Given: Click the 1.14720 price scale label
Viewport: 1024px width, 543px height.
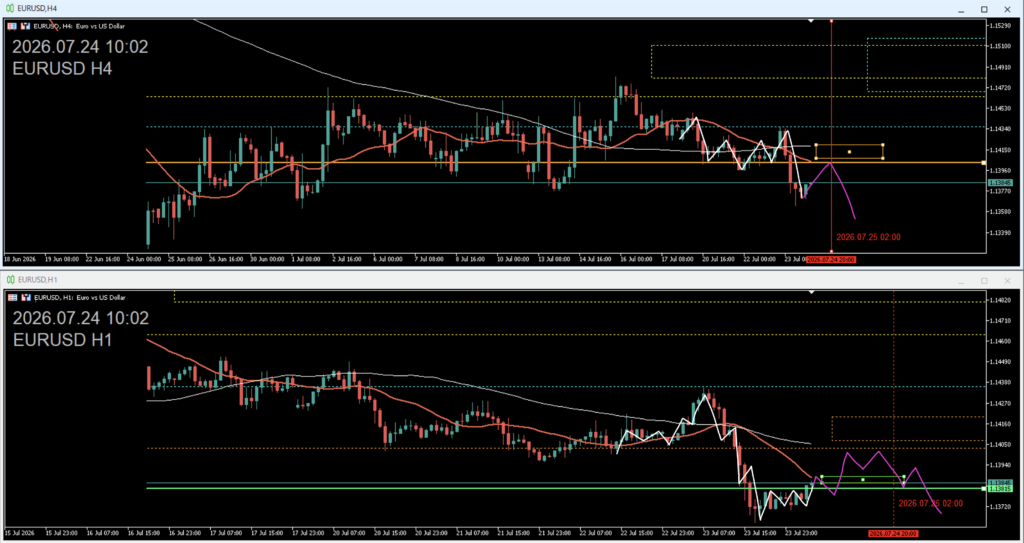Looking at the screenshot, I should tap(998, 87).
